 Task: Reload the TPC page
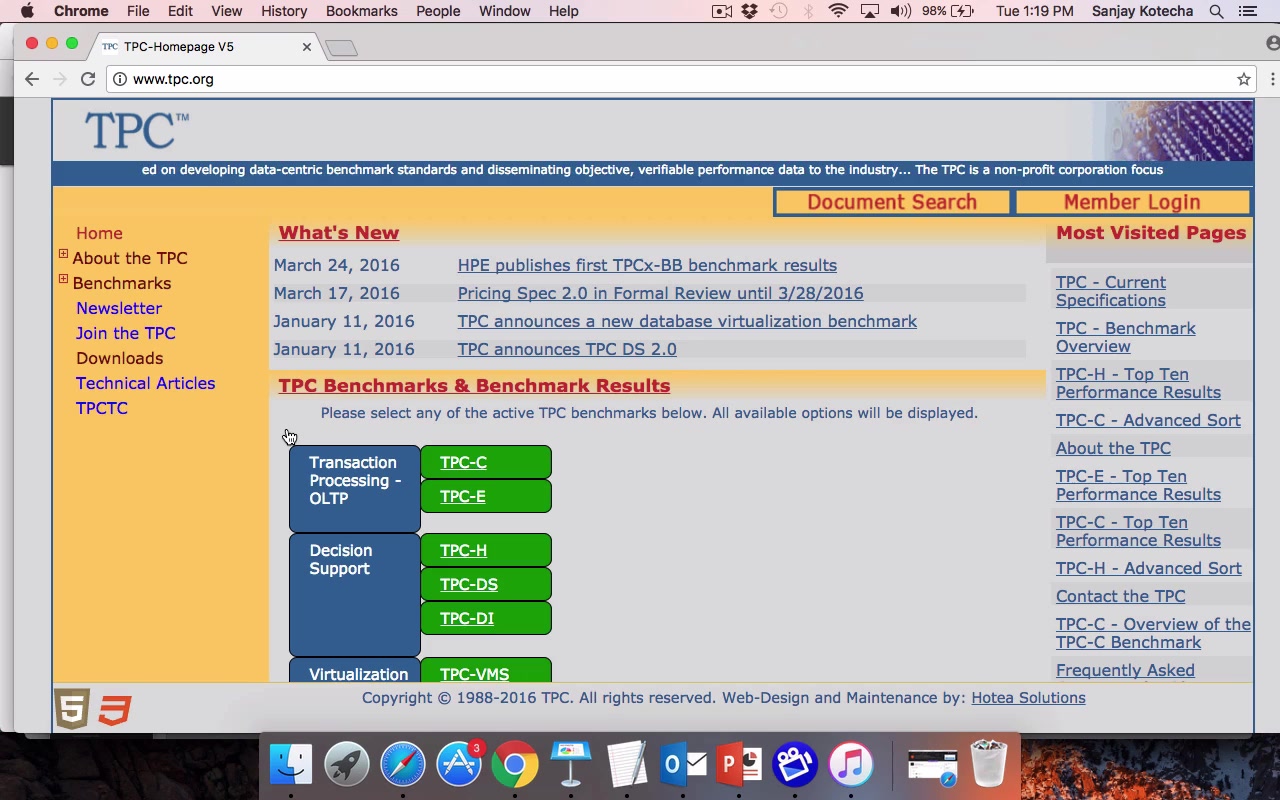pos(88,79)
